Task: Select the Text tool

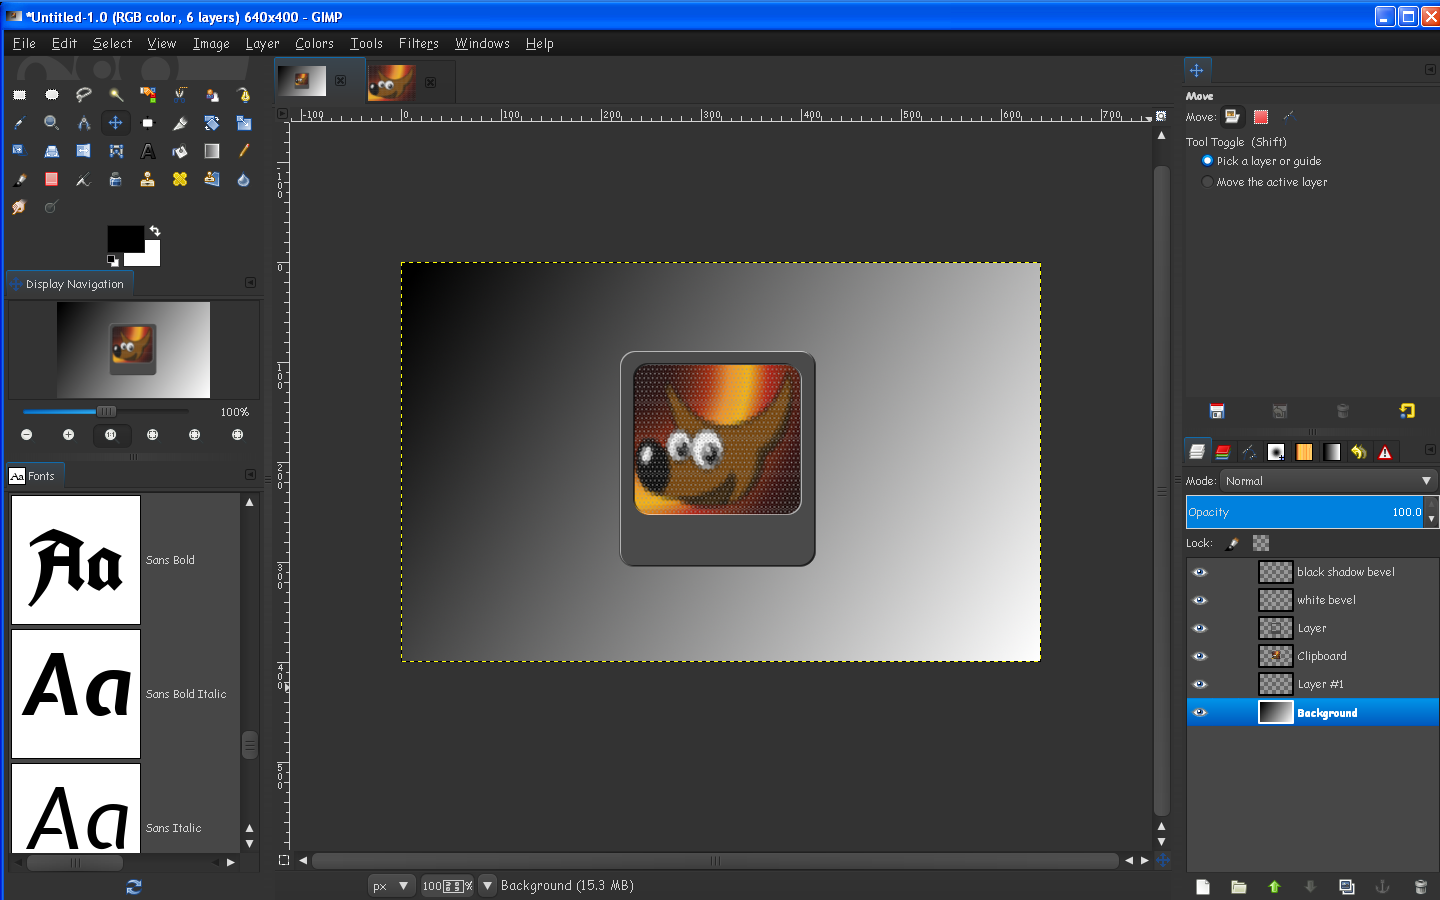Action: click(x=148, y=151)
